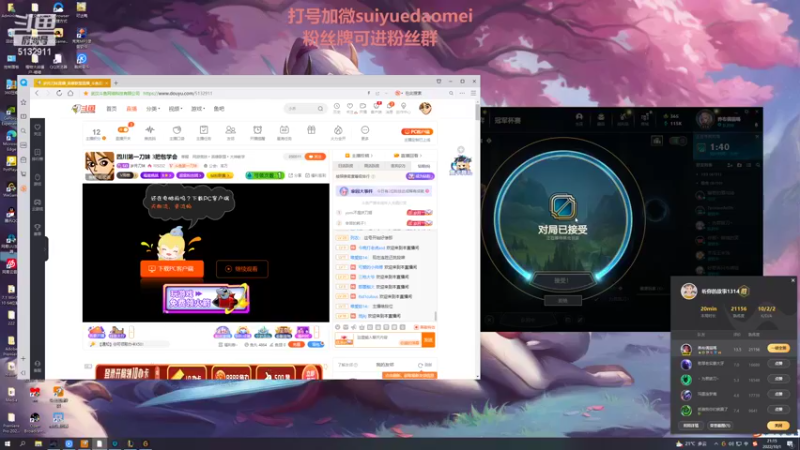Open File Explorer on the taskbar

tap(38, 444)
